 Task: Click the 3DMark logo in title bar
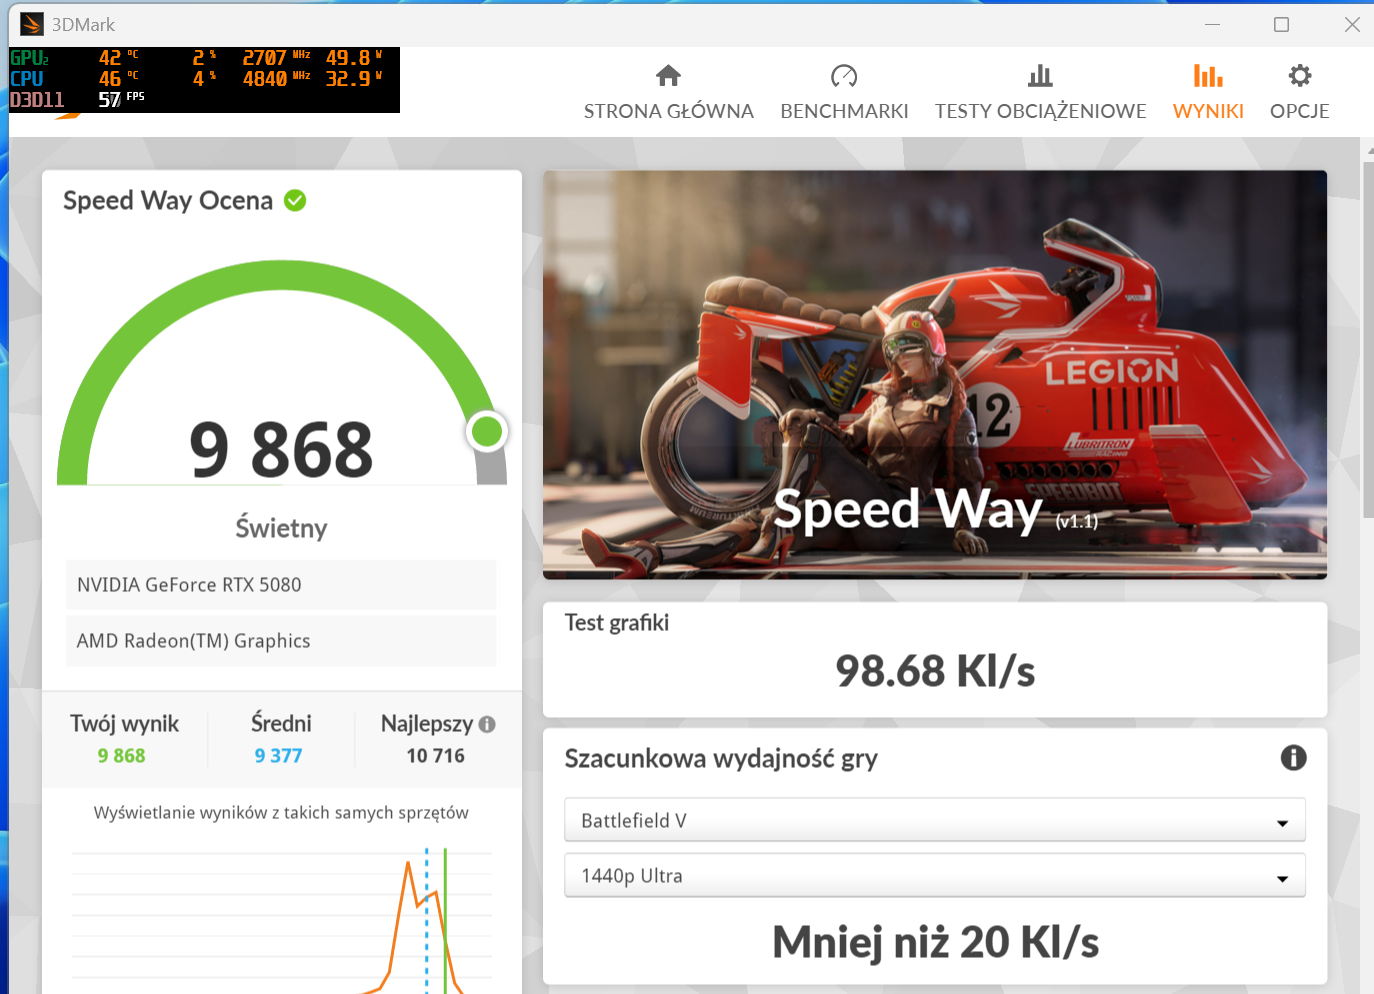click(32, 24)
